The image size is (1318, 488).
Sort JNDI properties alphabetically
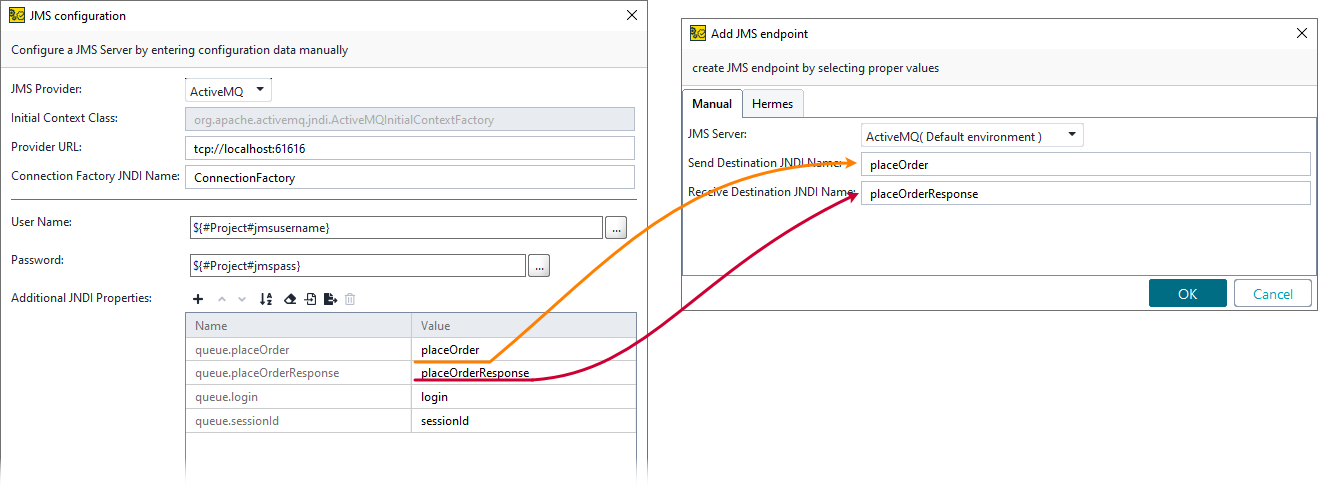click(266, 299)
